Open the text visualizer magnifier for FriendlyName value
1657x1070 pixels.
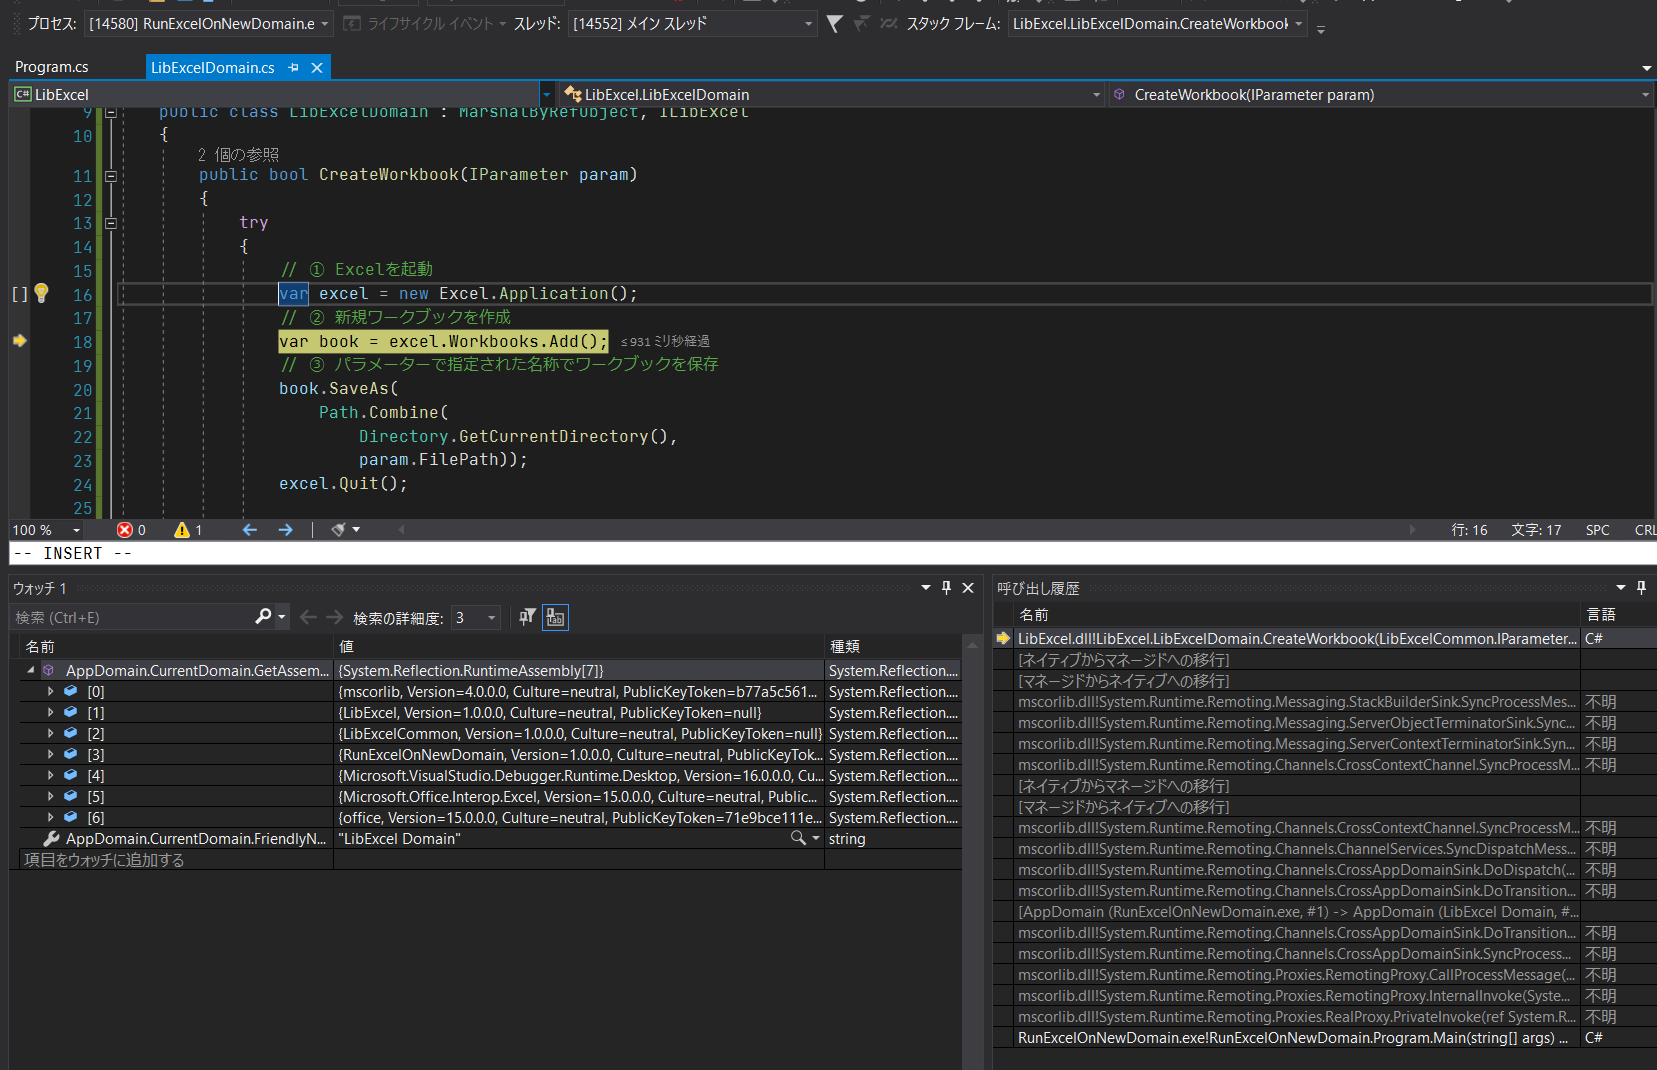pos(797,838)
